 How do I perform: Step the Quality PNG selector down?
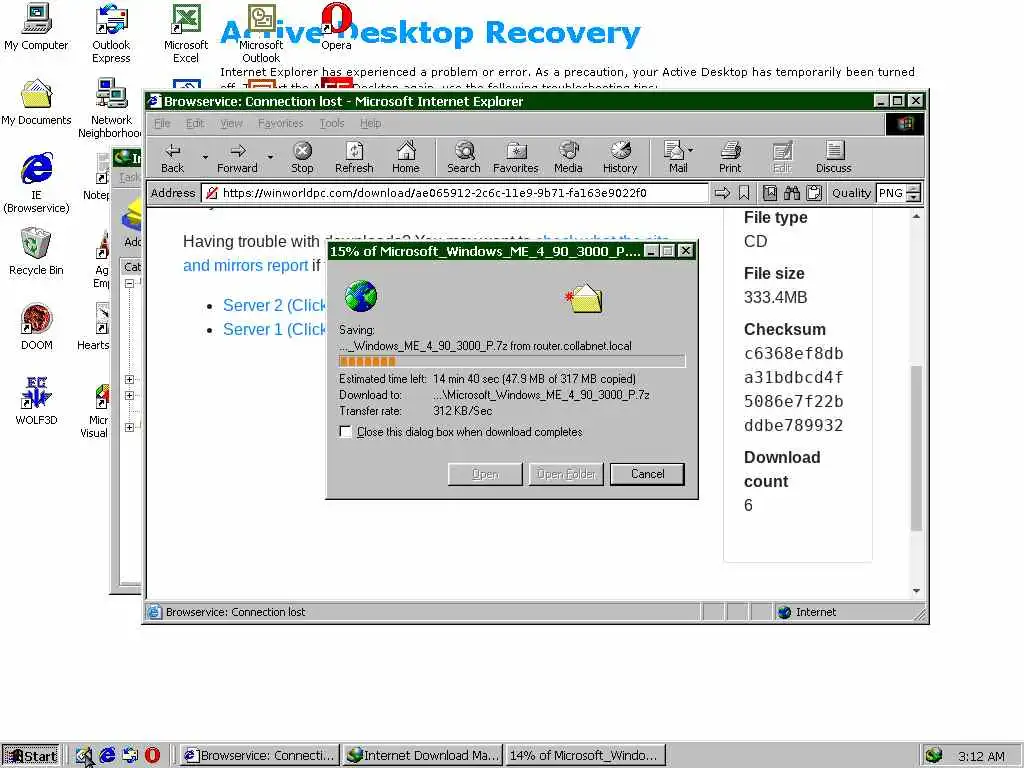tap(914, 197)
